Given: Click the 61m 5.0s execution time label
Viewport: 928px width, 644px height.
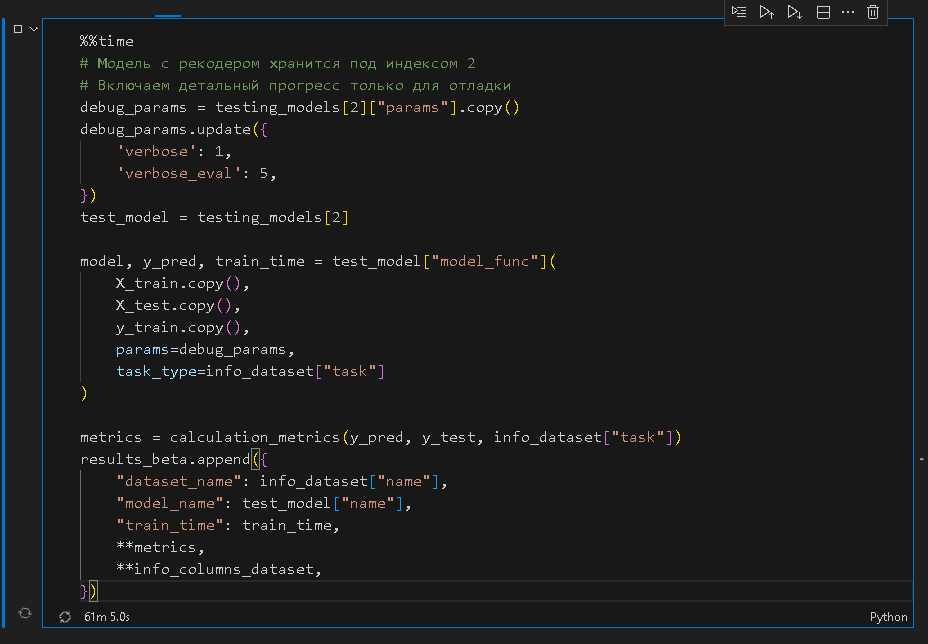Looking at the screenshot, I should [107, 618].
